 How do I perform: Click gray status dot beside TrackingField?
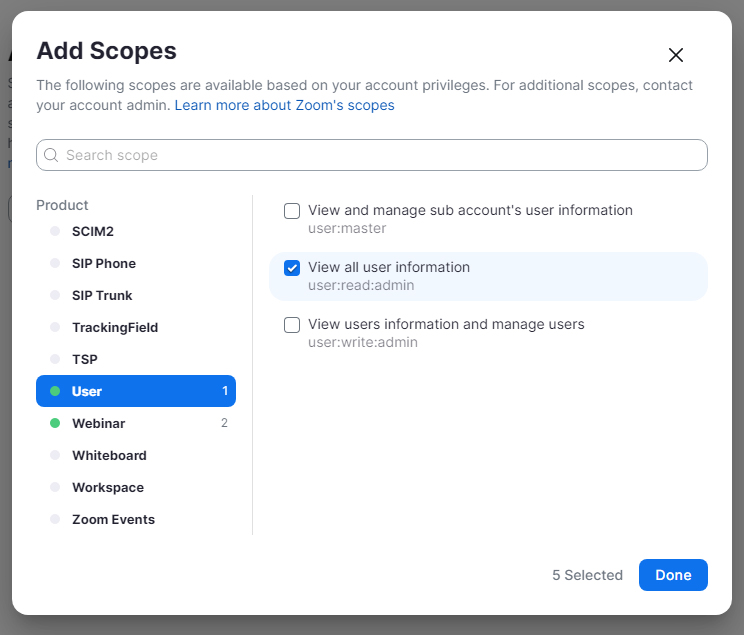click(x=55, y=327)
